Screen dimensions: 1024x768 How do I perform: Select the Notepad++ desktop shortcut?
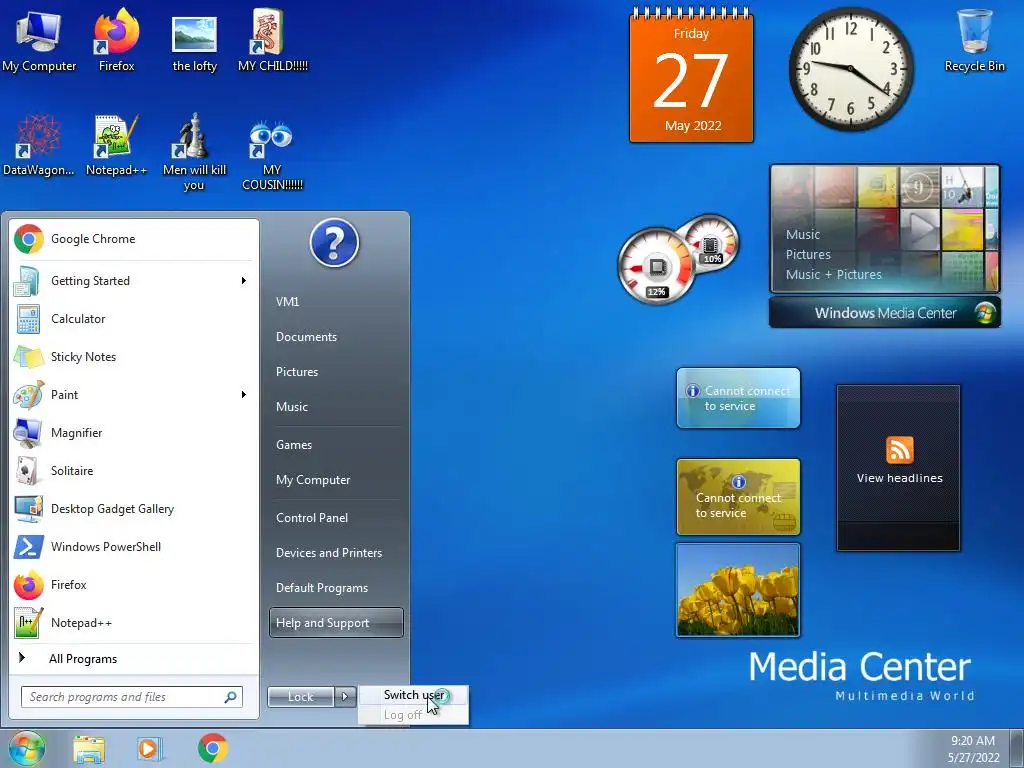(116, 145)
